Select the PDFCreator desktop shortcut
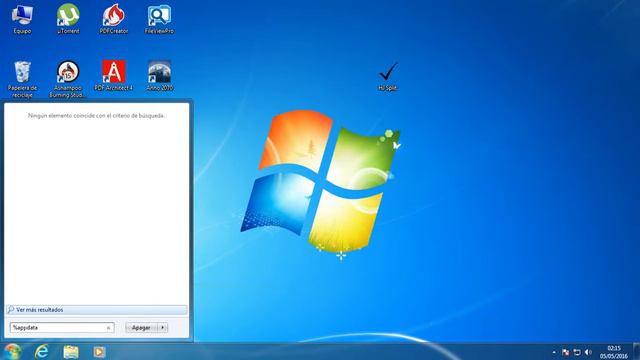This screenshot has width=640, height=360. pyautogui.click(x=113, y=19)
